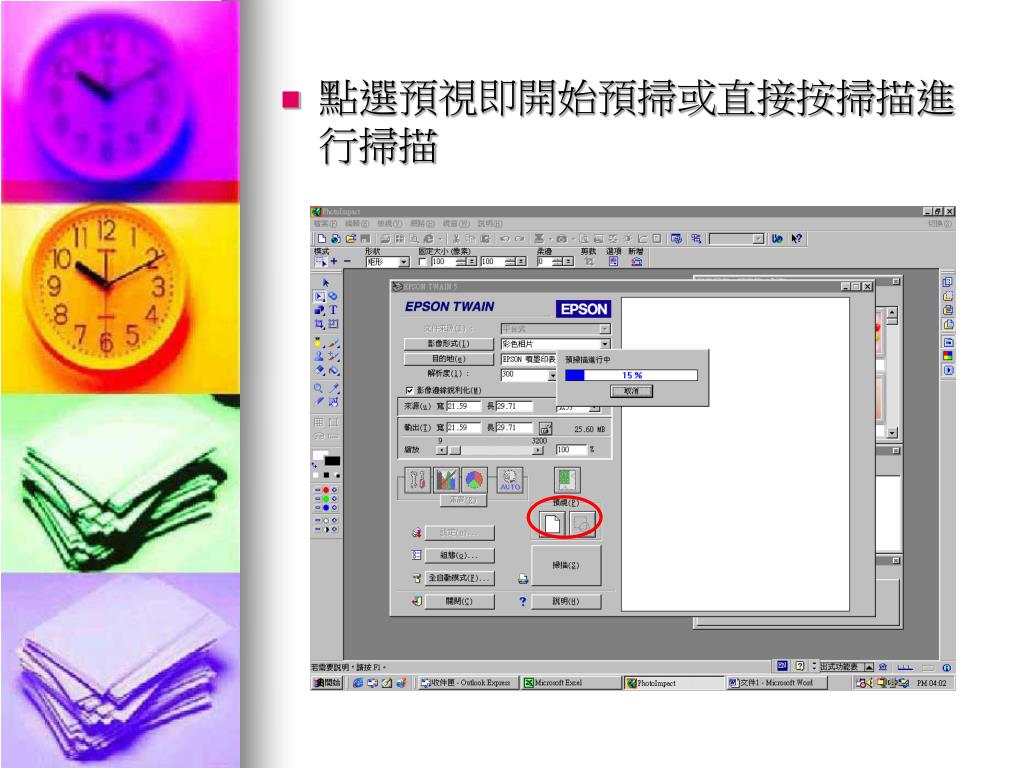The image size is (1024, 768).
Task: Switch to Microsoft Excel in taskbar
Action: click(x=571, y=683)
